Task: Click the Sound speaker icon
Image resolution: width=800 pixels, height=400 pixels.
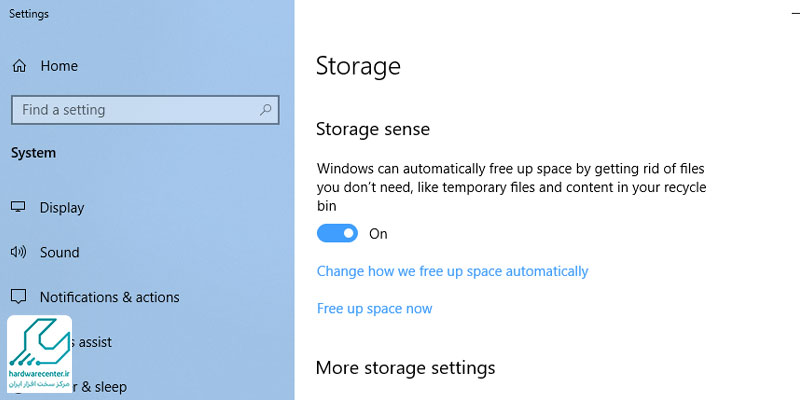Action: [x=18, y=252]
